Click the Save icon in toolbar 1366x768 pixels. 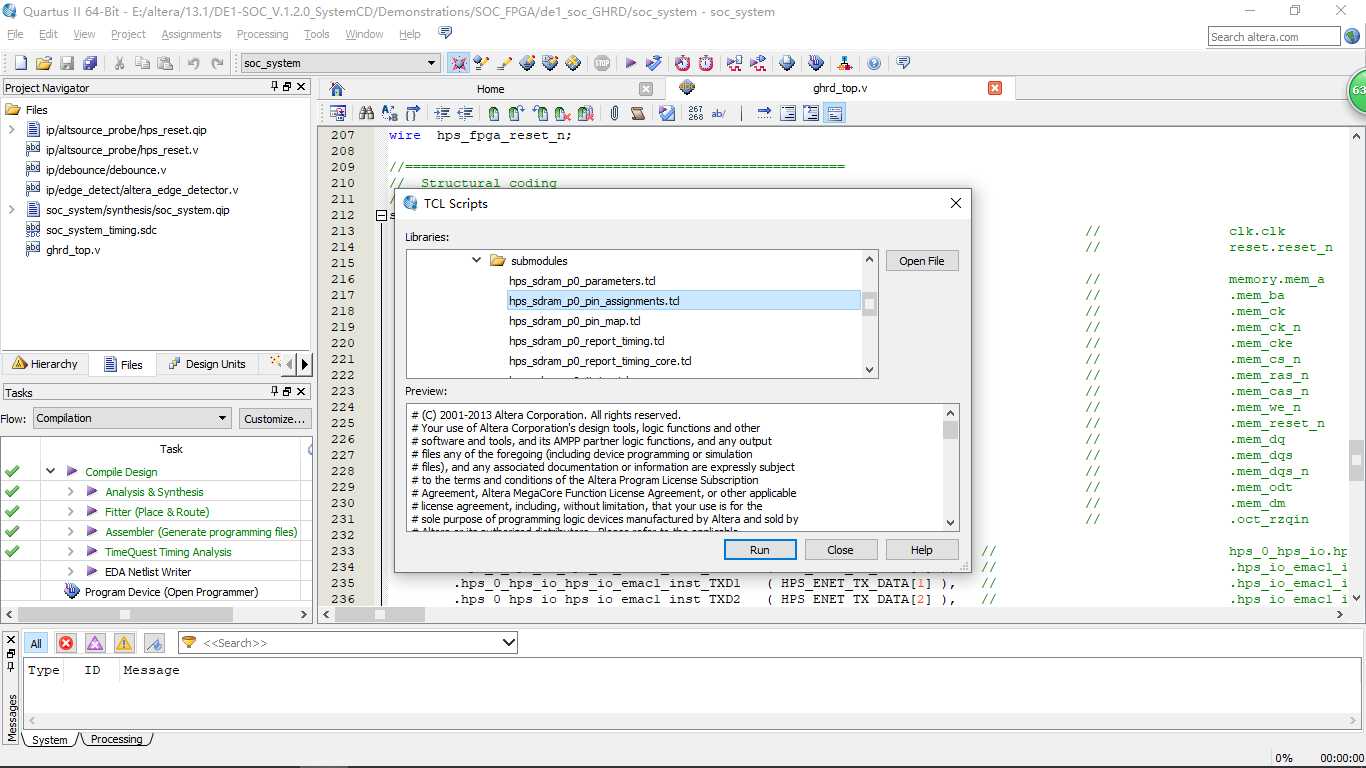click(67, 63)
